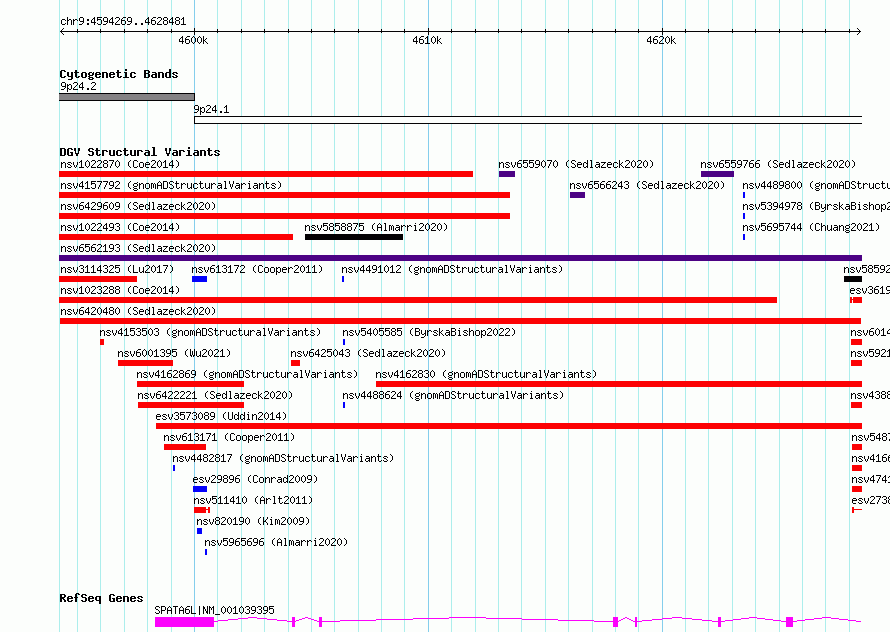Select the nsv511410 (Arlt2011) label
Screen dimensions: 890x632
click(x=253, y=500)
